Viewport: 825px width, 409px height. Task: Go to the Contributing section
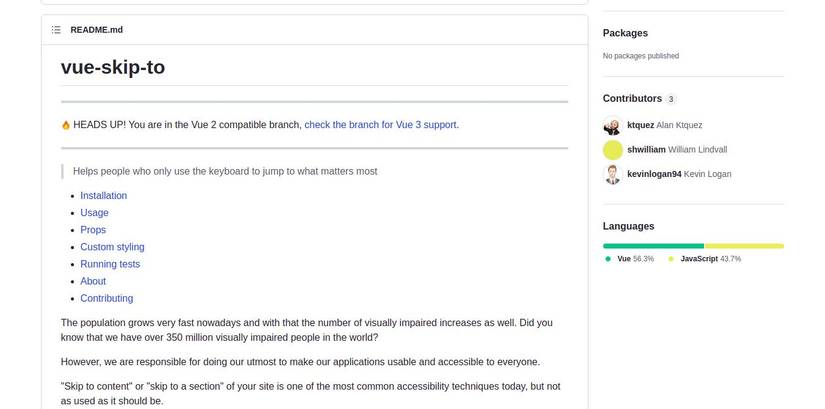click(107, 298)
